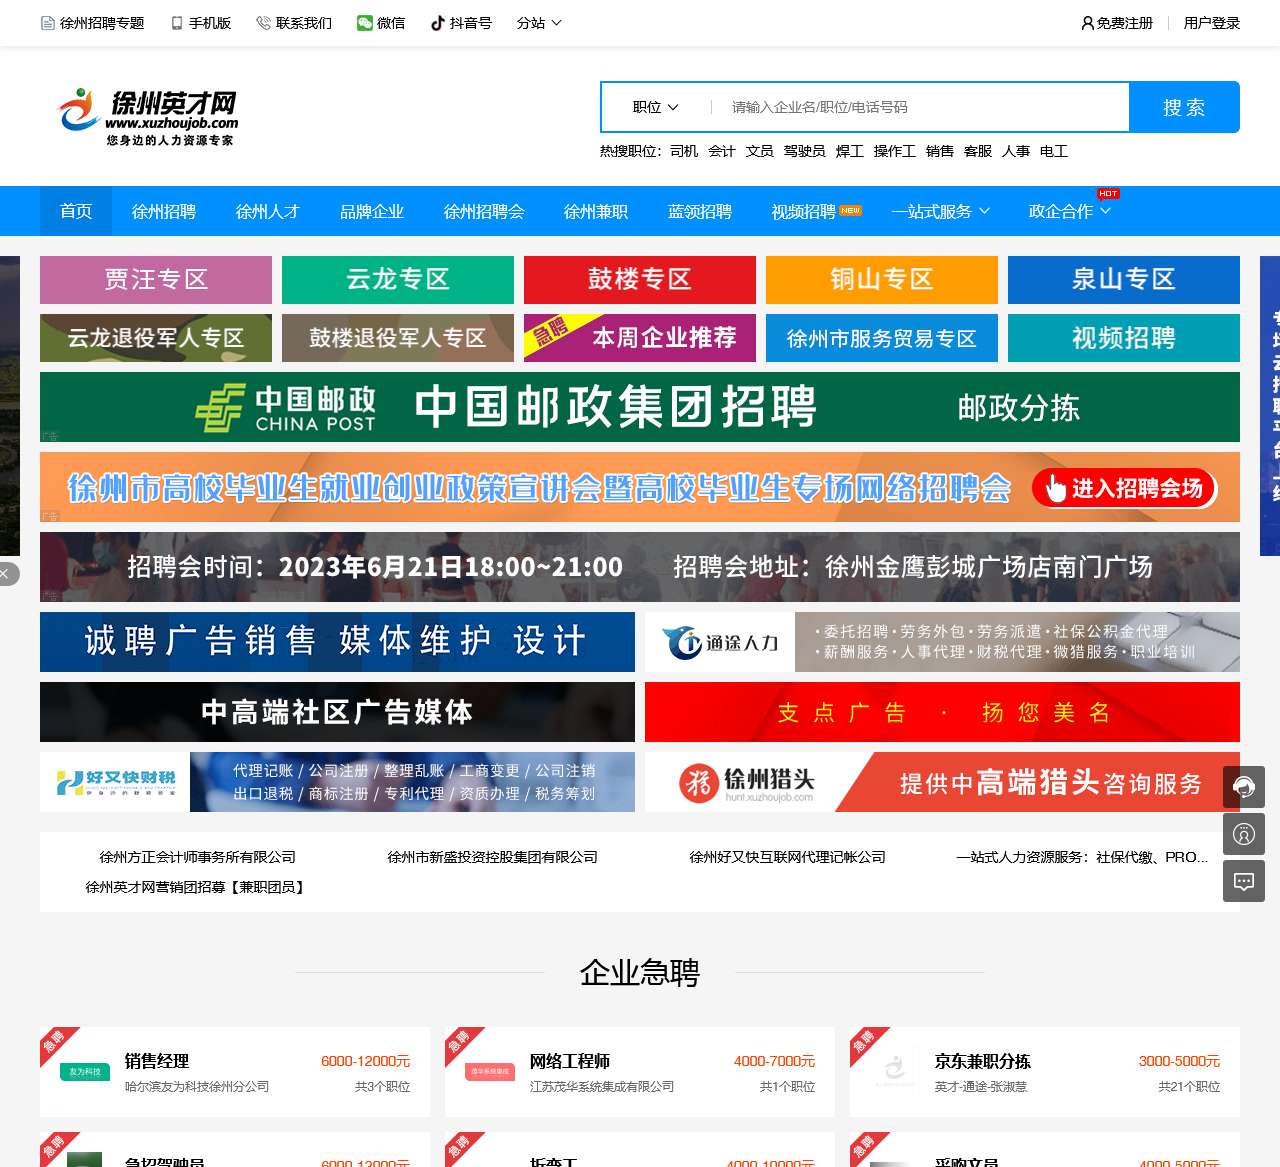1280x1167 pixels.
Task: Click the 好又快财税 banner
Action: click(x=337, y=782)
